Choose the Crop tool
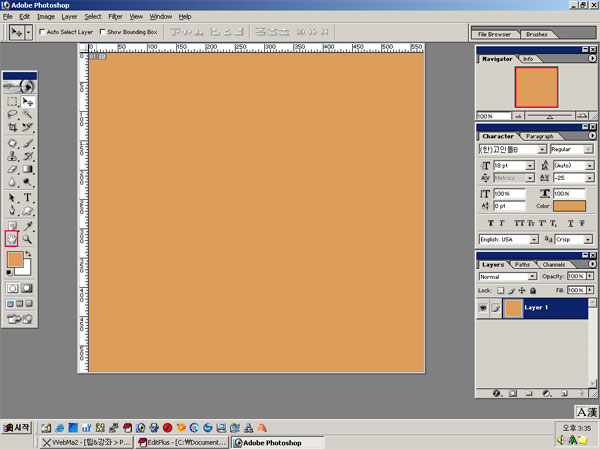 [12, 128]
